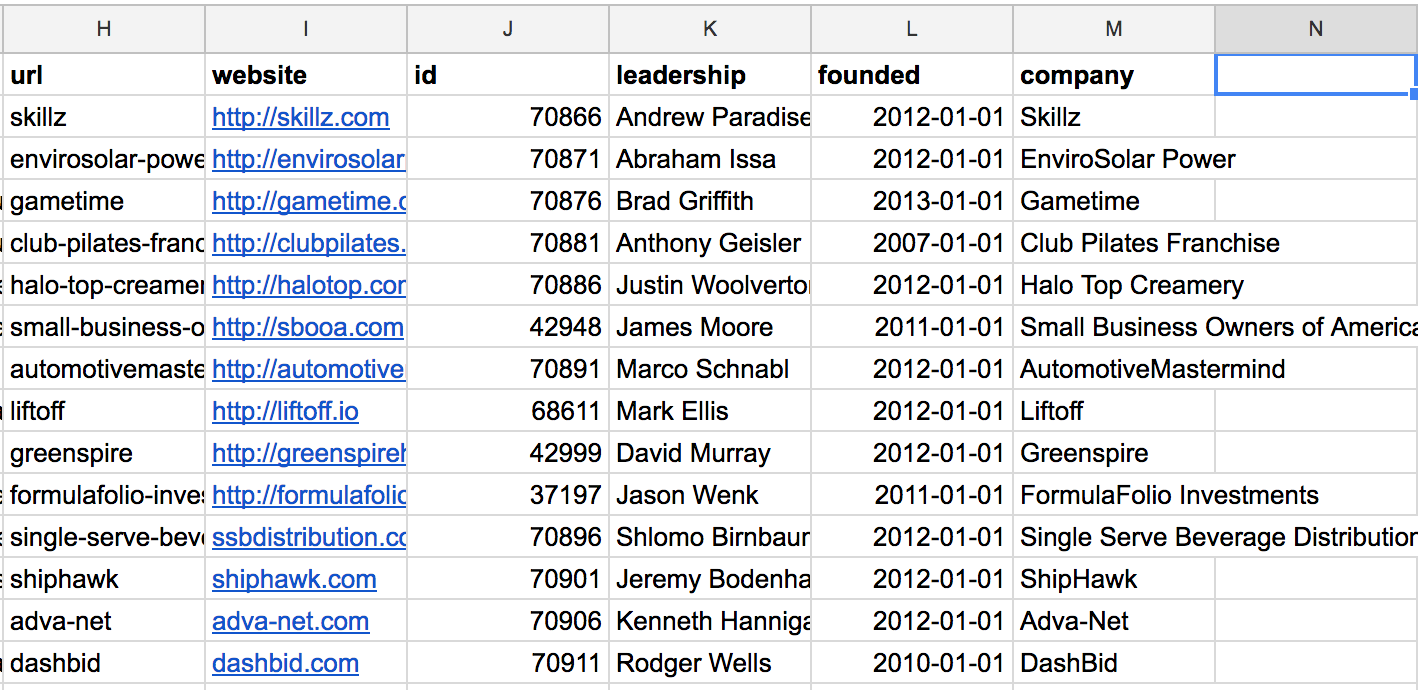The image size is (1418, 690).
Task: Open the formulafolio website link
Action: (x=308, y=495)
